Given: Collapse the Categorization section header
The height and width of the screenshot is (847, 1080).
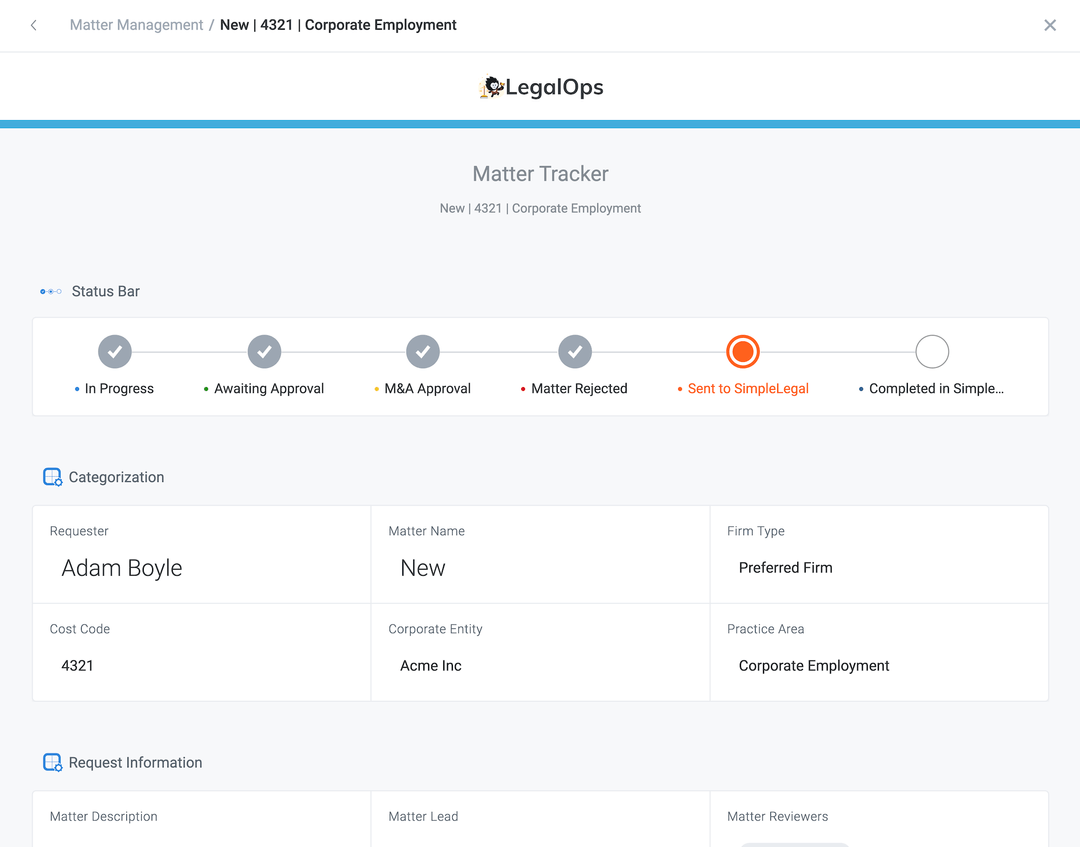Looking at the screenshot, I should coord(116,477).
